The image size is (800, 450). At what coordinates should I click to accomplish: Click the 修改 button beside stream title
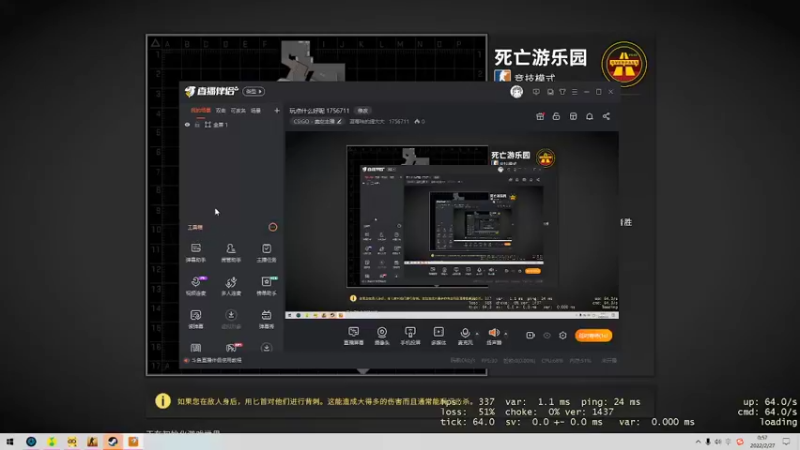click(x=363, y=111)
